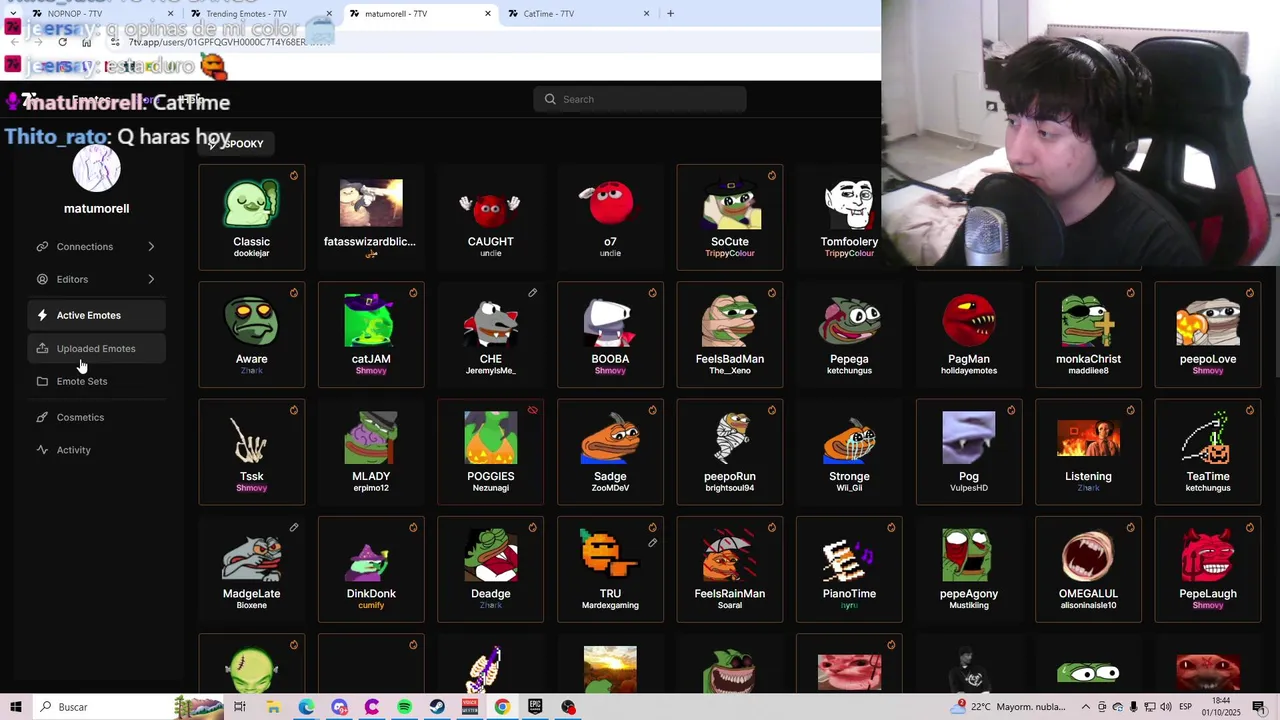Image resolution: width=1280 pixels, height=720 pixels.
Task: Click the graph icon beside Activity
Action: [42, 450]
